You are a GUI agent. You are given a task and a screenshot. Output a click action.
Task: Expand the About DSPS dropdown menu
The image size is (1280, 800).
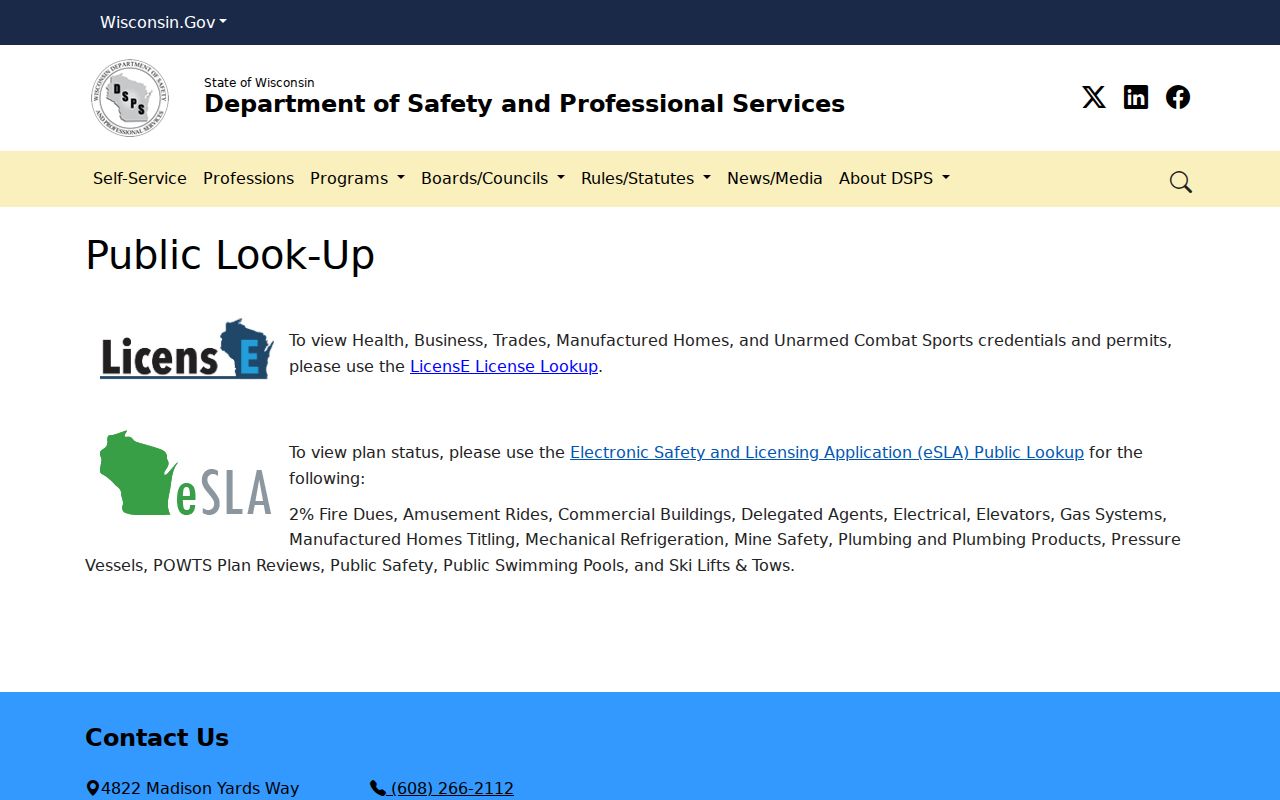pos(894,178)
